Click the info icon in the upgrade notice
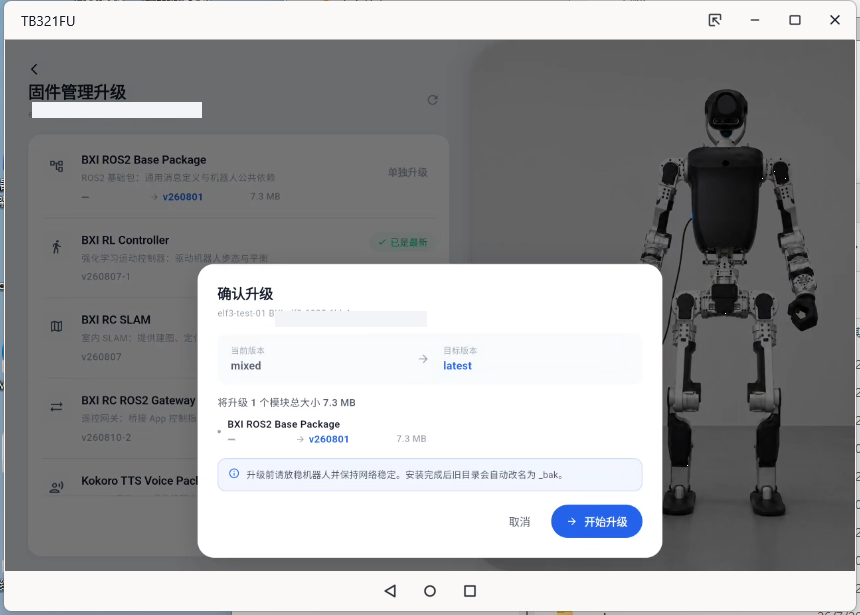 234,473
